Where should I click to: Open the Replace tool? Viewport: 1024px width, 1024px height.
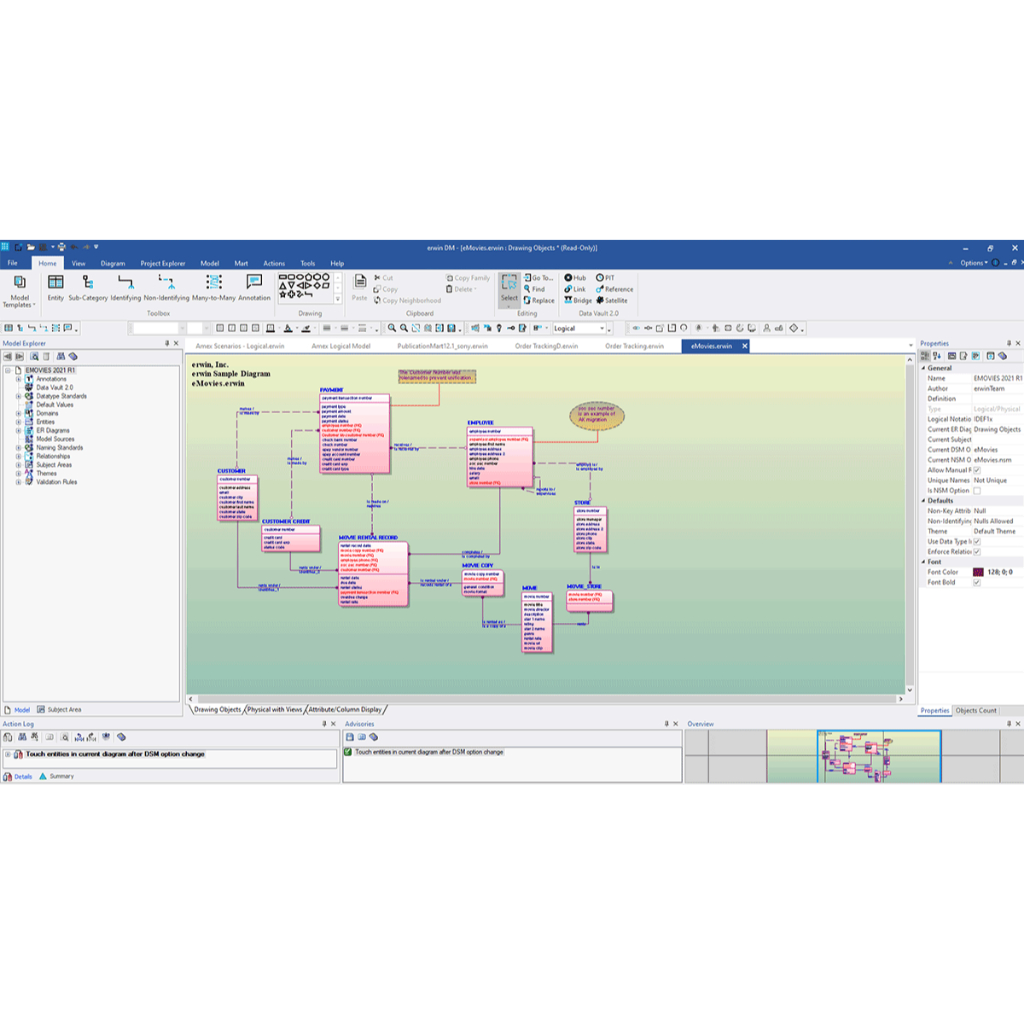tap(539, 300)
